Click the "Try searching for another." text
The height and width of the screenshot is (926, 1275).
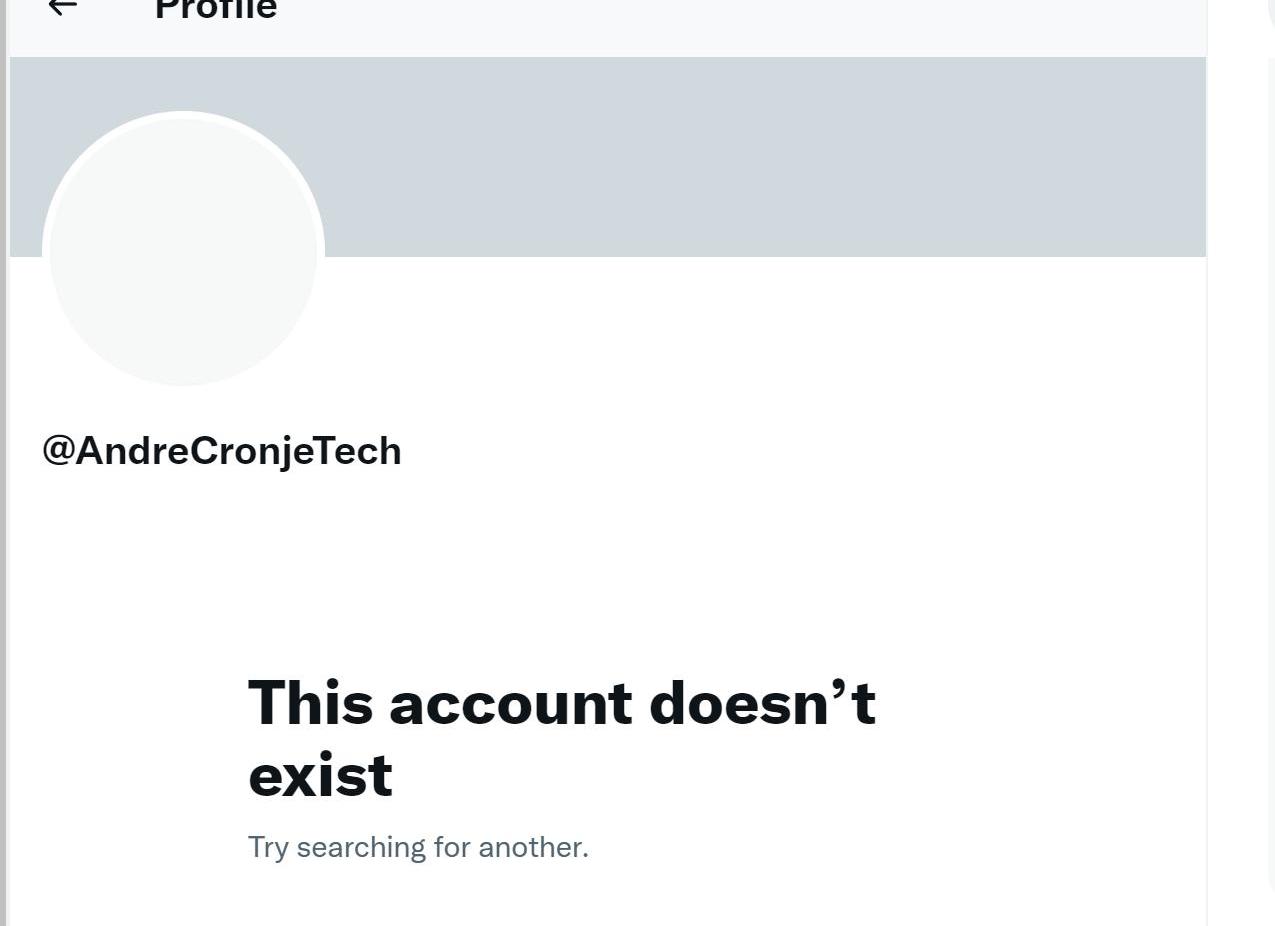coord(418,847)
